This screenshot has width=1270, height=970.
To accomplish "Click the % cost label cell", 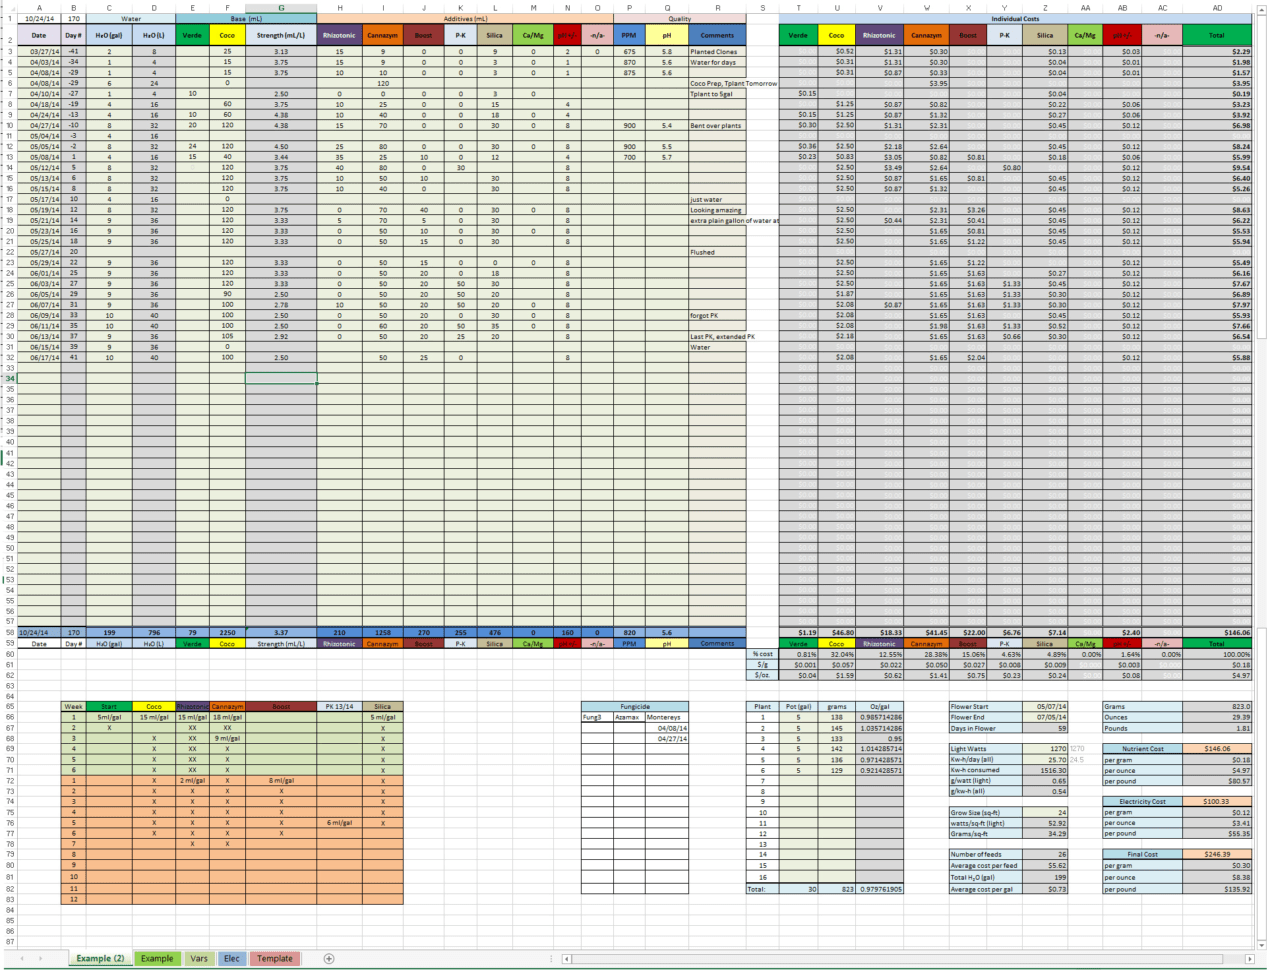I will click(763, 654).
